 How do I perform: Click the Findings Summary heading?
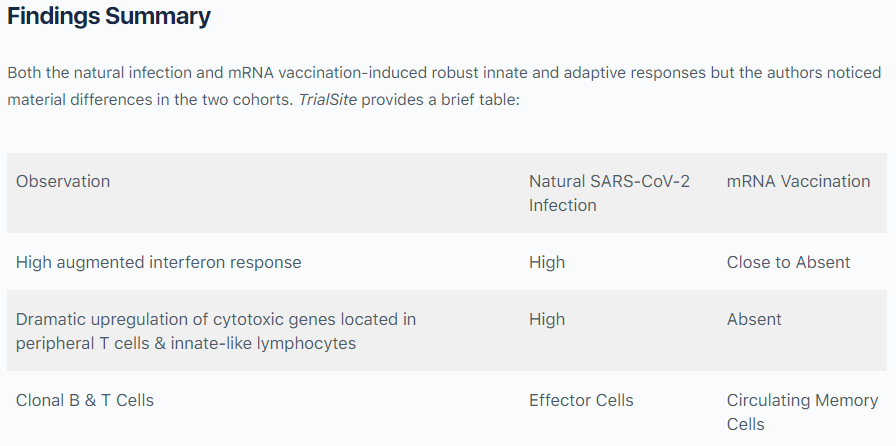tap(109, 16)
